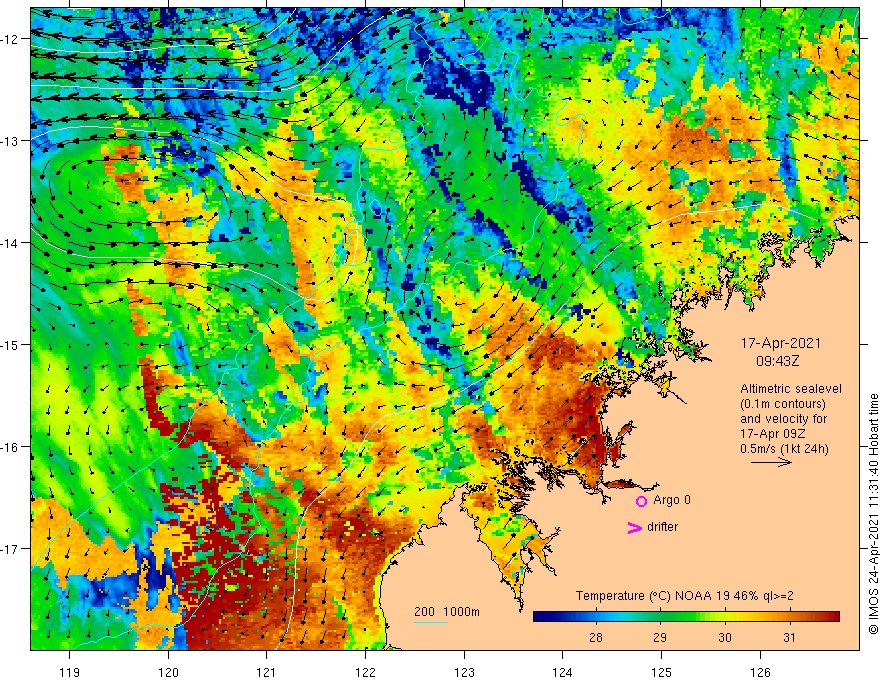Click the cyan 200 1000m depth contour line sample
880x680 pixels.
(x=431, y=622)
